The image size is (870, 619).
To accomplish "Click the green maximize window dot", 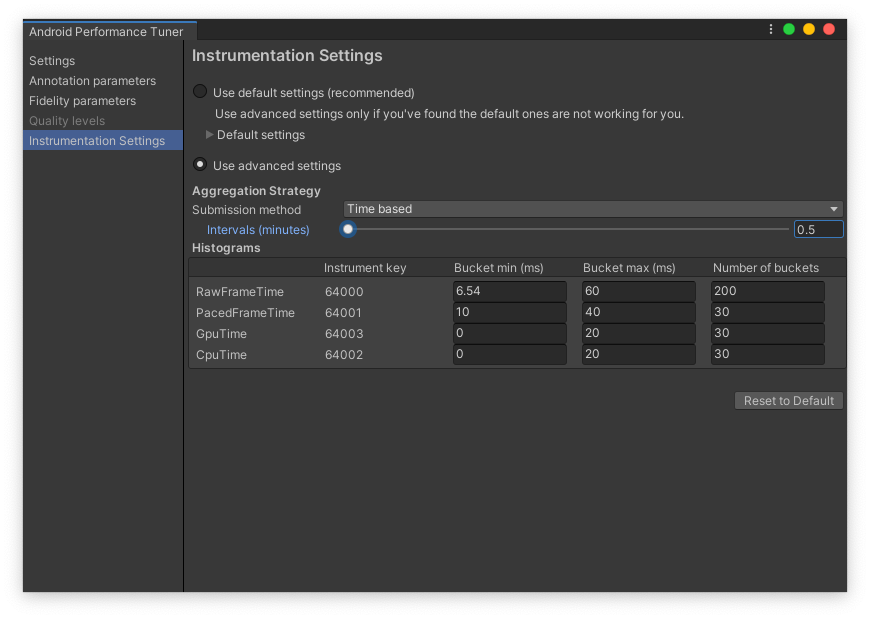I will point(789,29).
